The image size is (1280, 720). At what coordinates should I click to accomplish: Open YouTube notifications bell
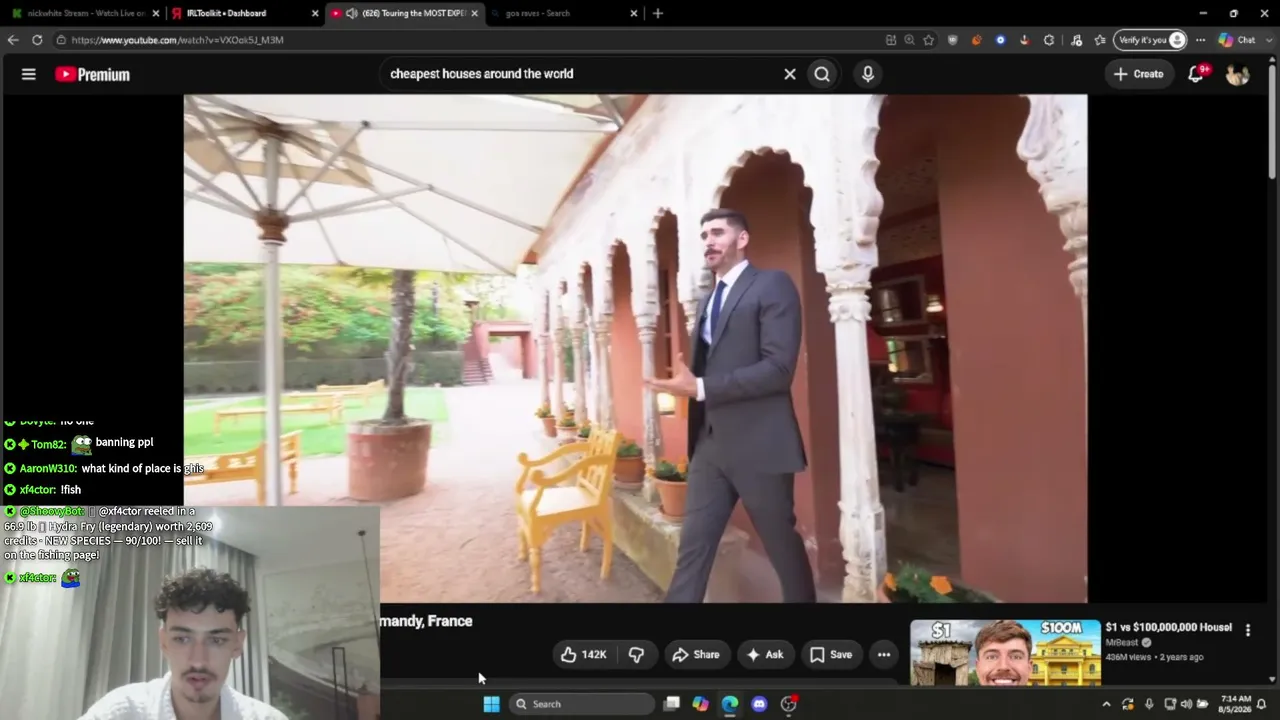point(1196,74)
